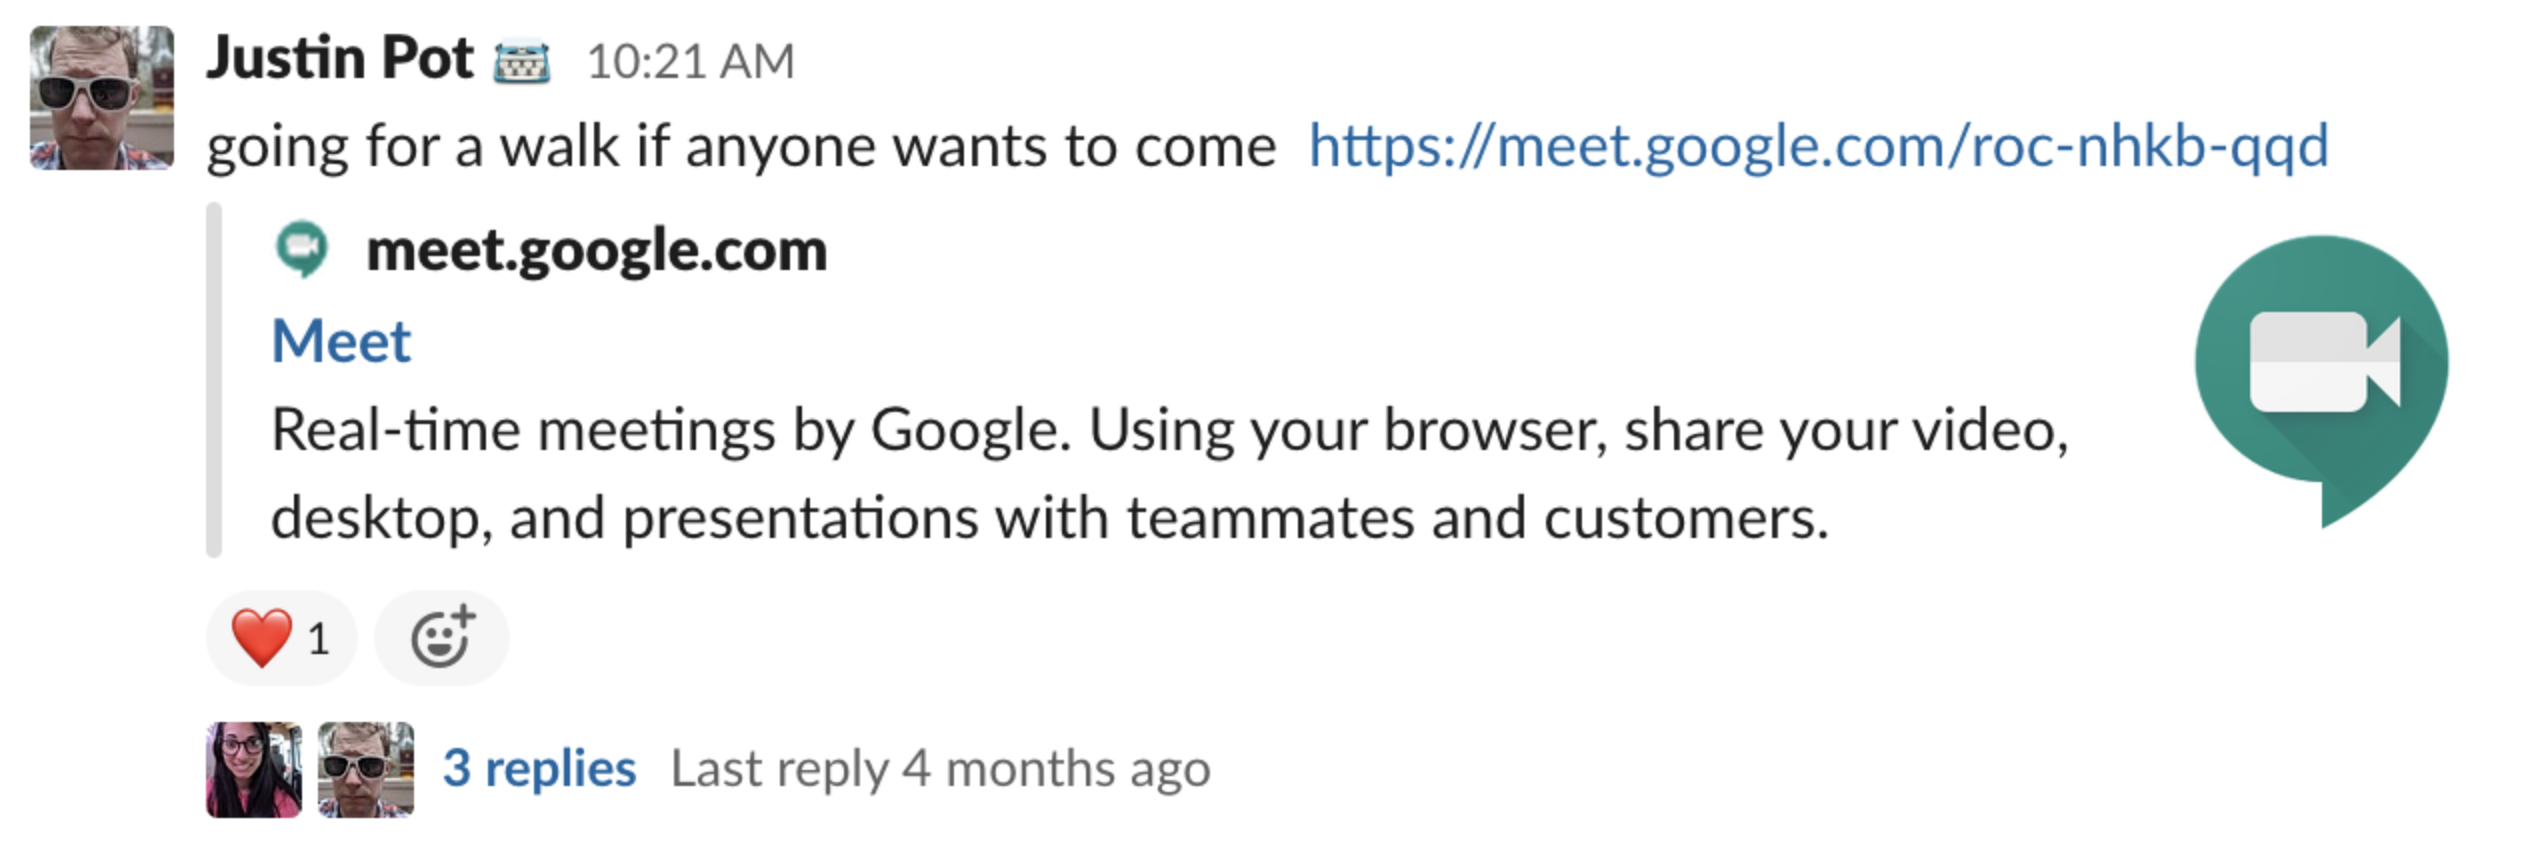Click the going for a walk message text

pyautogui.click(x=741, y=147)
